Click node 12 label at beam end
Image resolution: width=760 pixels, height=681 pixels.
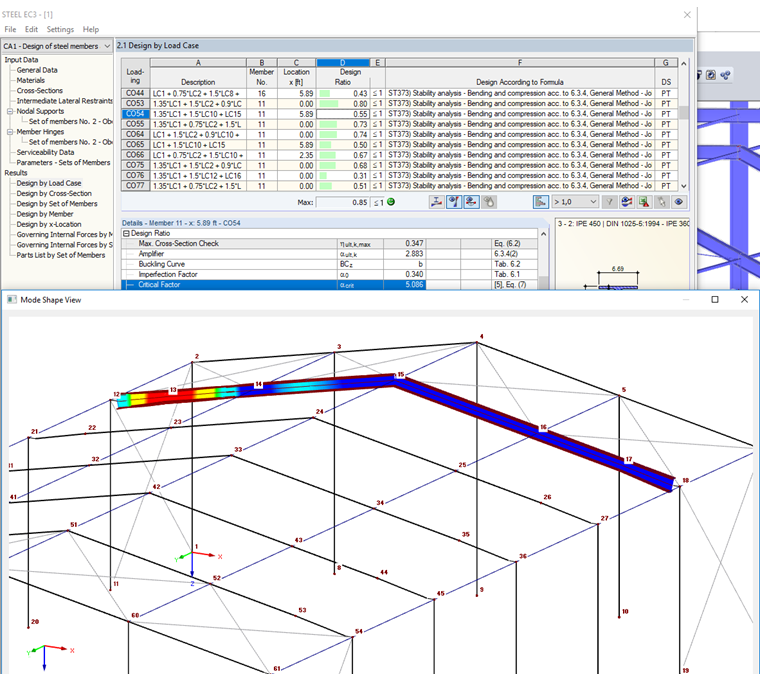pyautogui.click(x=116, y=394)
